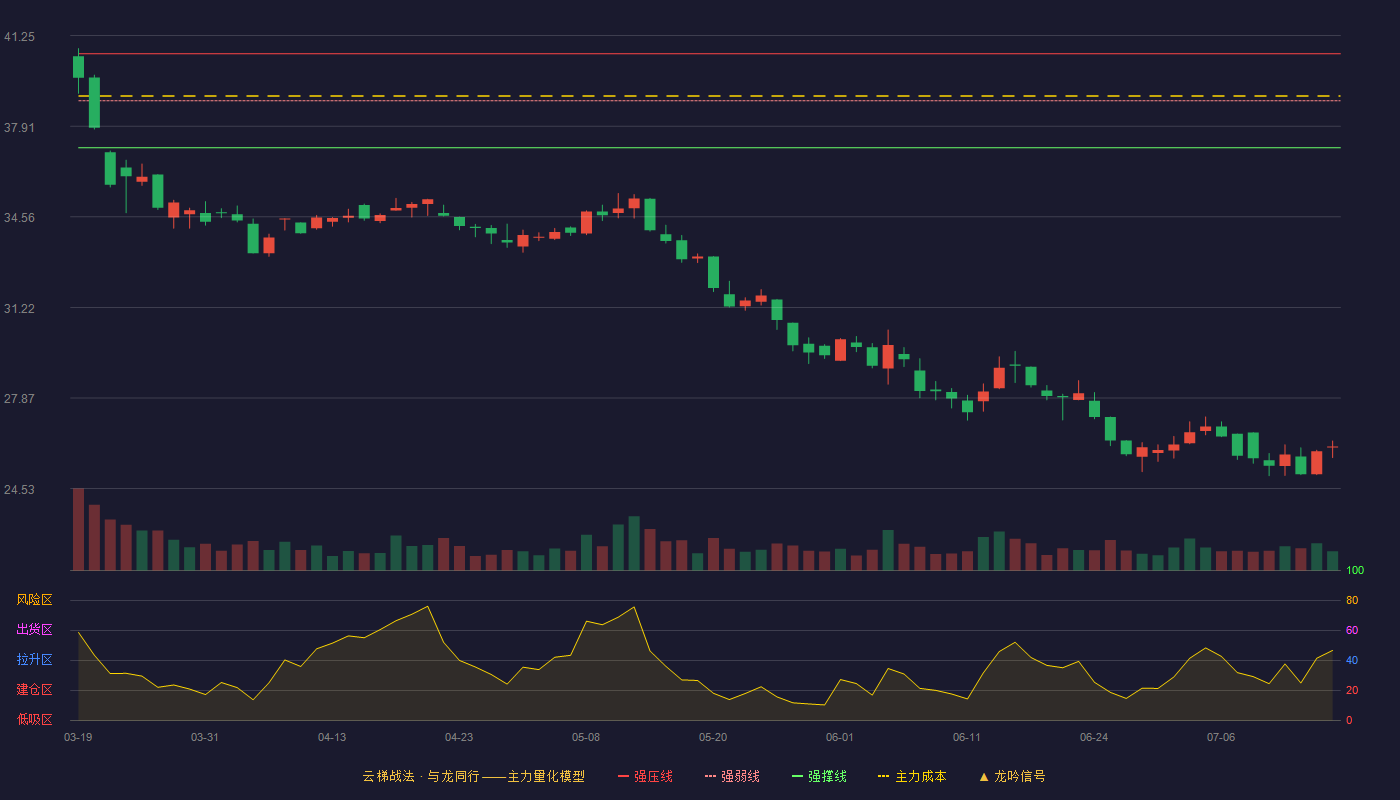1400x800 pixels.
Task: Select the 03-31 date label
Action: point(205,737)
